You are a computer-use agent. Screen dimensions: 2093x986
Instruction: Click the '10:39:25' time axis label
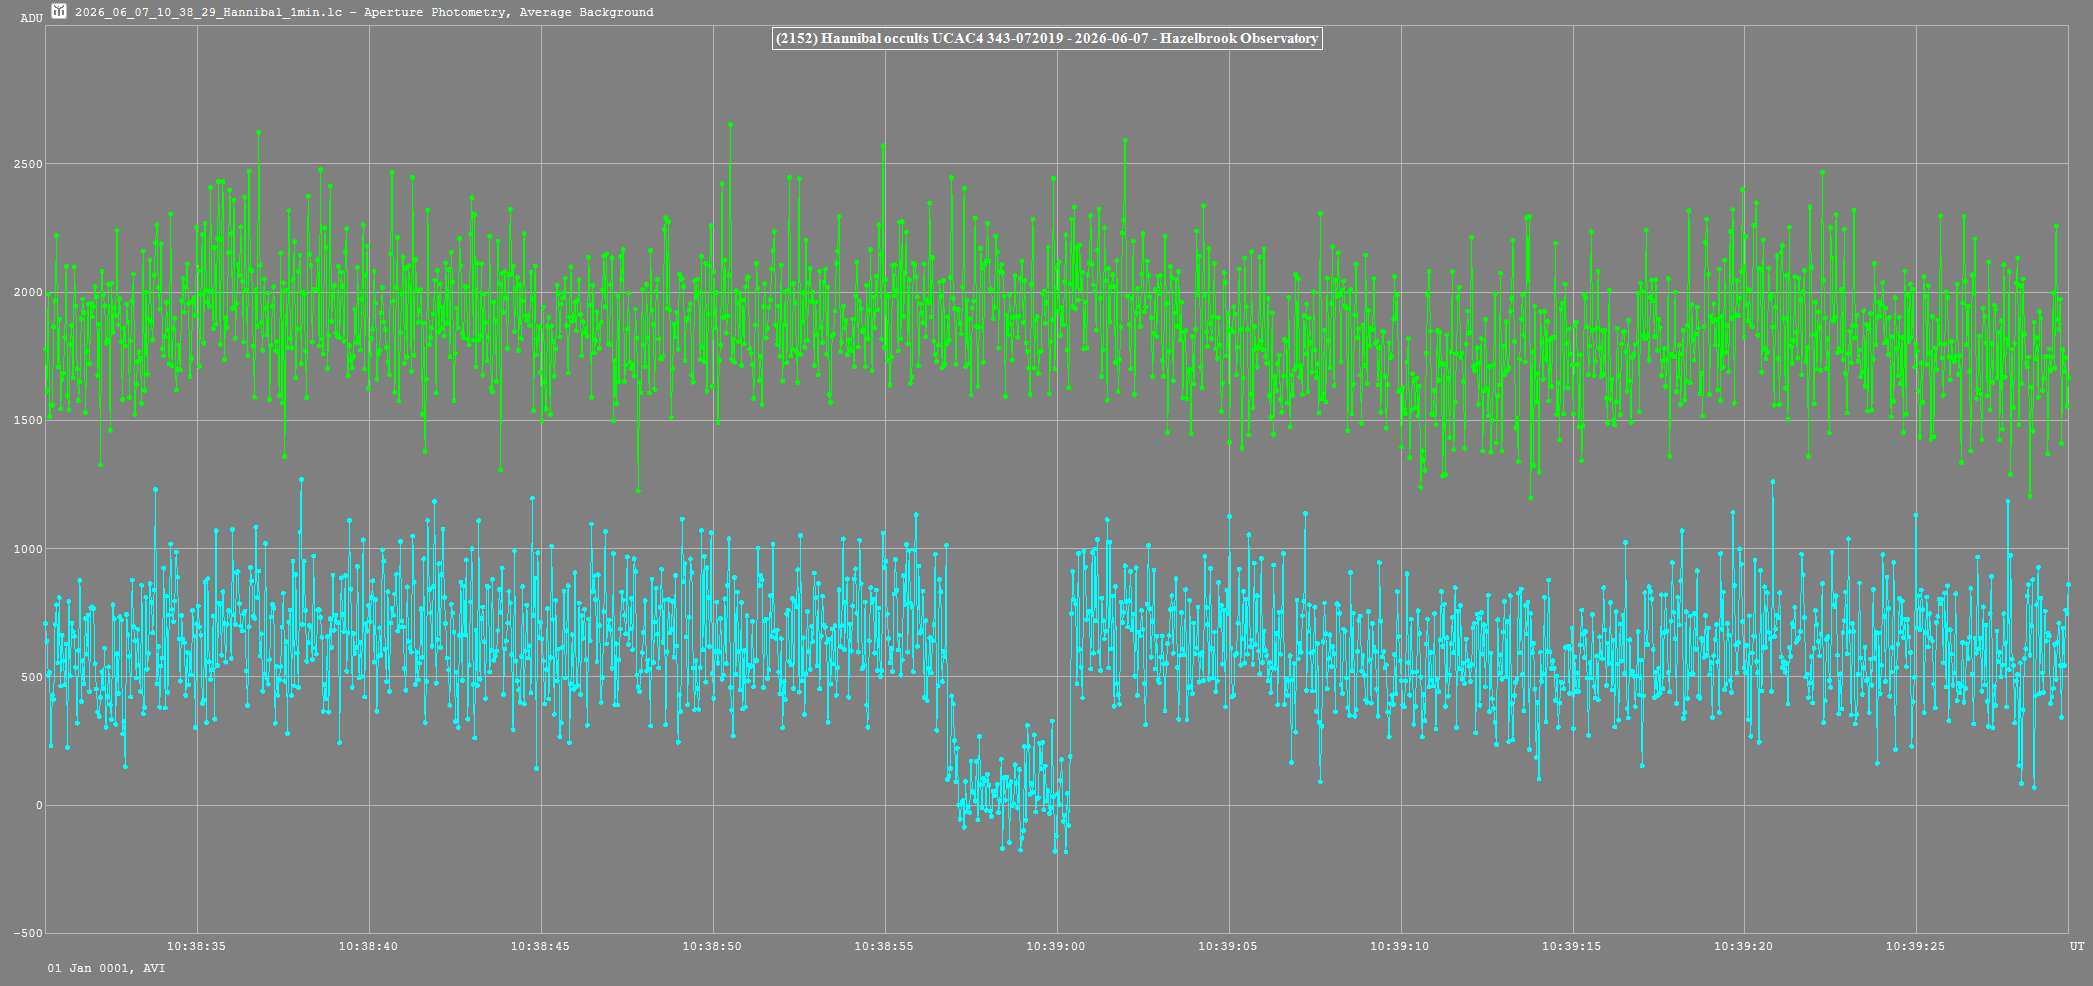(1916, 946)
